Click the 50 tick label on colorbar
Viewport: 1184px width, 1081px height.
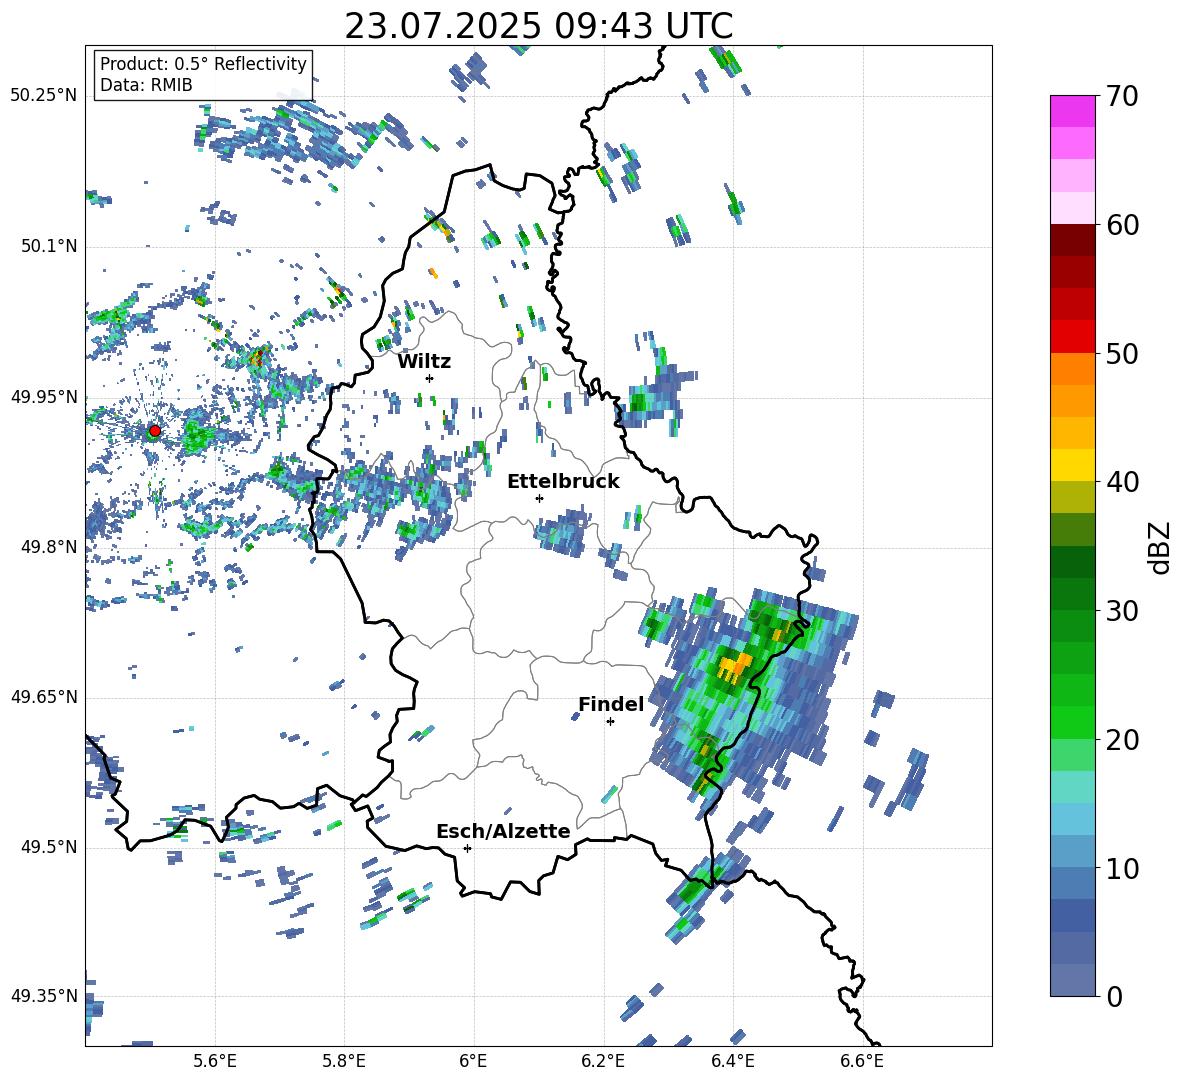(x=1121, y=354)
